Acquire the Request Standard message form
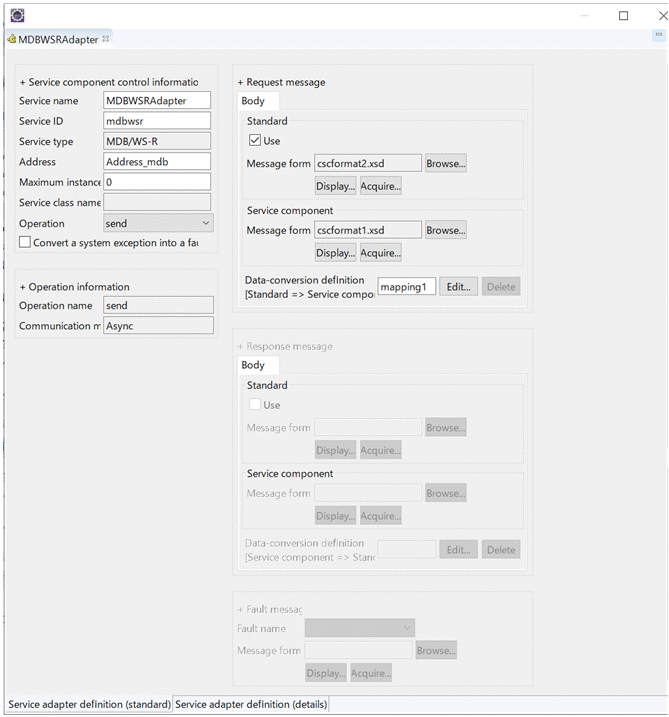Viewport: 669px width, 717px height. [x=380, y=186]
